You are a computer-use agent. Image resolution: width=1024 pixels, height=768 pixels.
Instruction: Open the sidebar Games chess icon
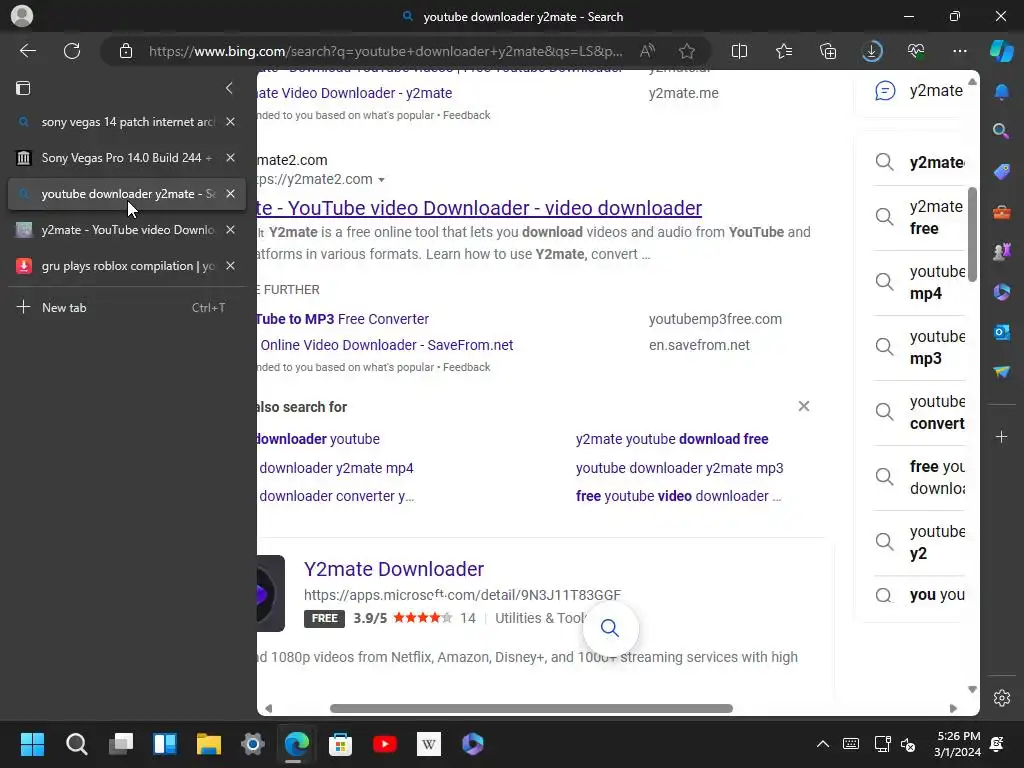(1001, 251)
